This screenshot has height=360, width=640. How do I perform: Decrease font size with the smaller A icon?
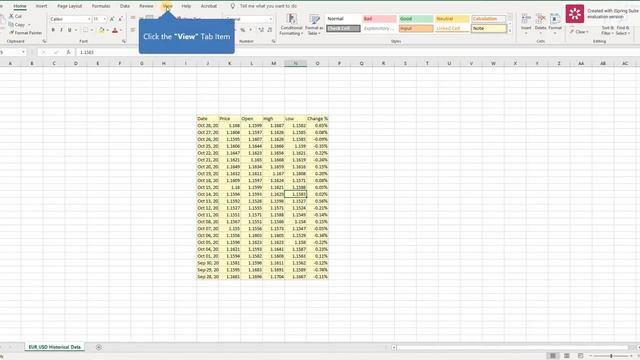pyautogui.click(x=120, y=19)
